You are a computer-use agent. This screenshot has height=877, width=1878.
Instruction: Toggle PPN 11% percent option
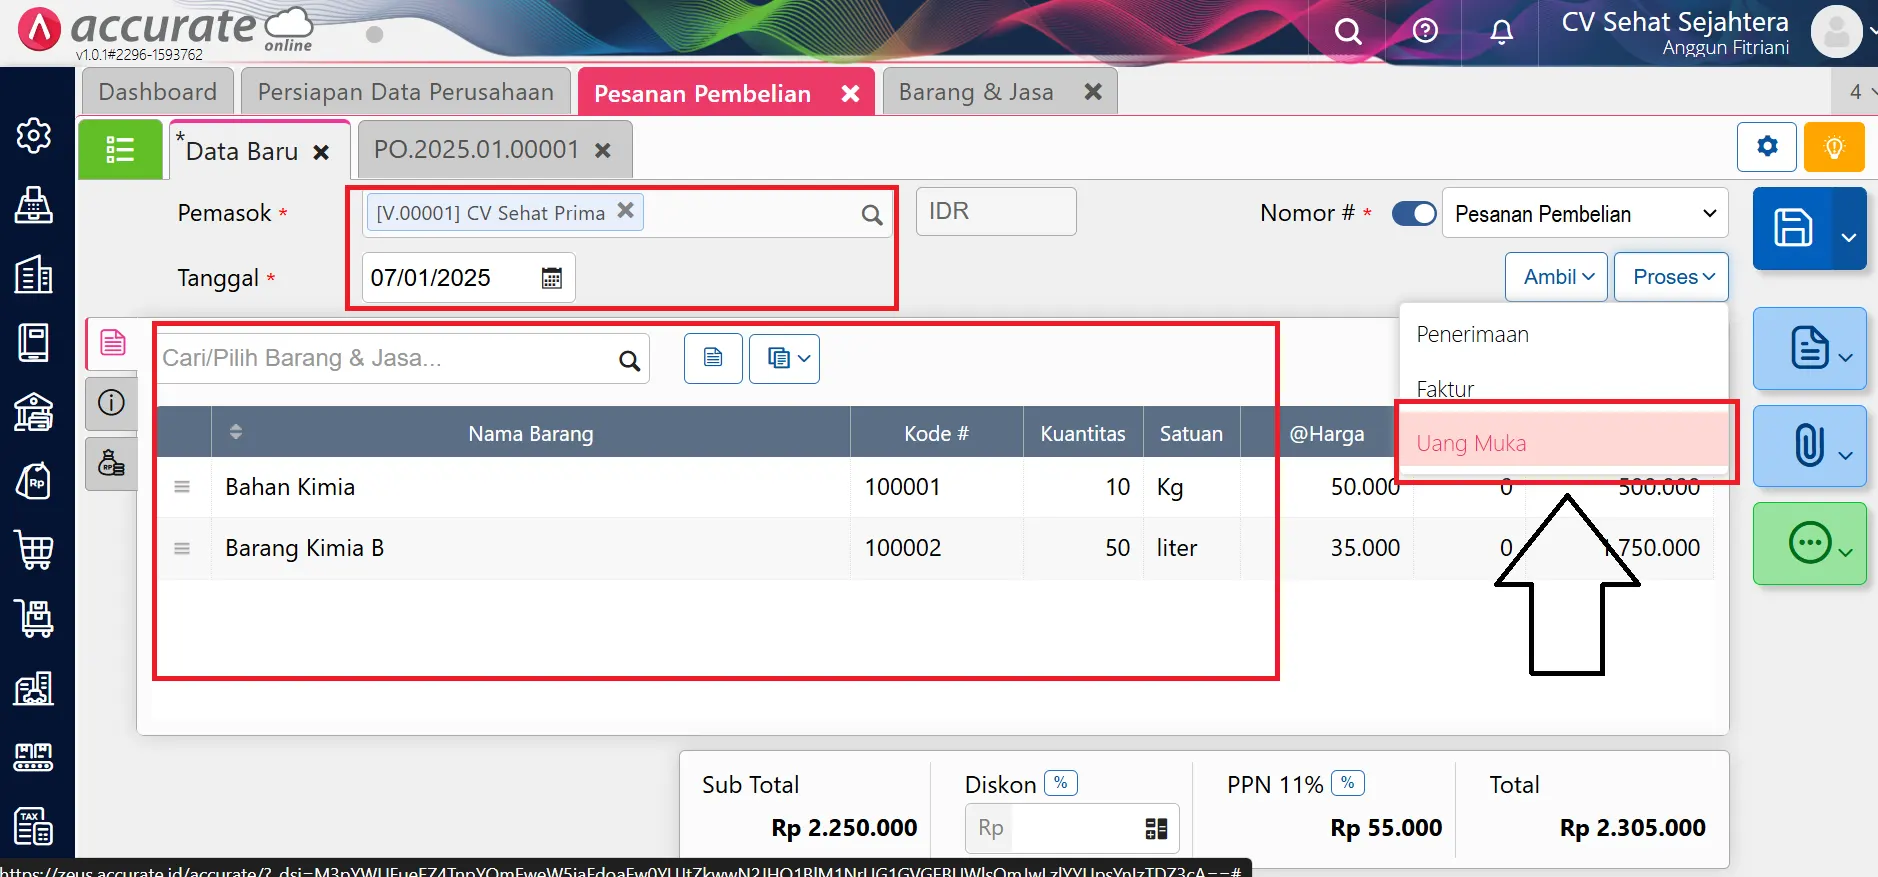pos(1348,783)
